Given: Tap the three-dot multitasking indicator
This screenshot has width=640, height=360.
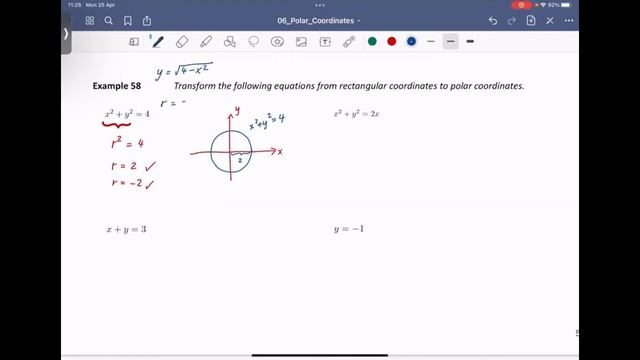Looking at the screenshot, I should click(320, 5).
